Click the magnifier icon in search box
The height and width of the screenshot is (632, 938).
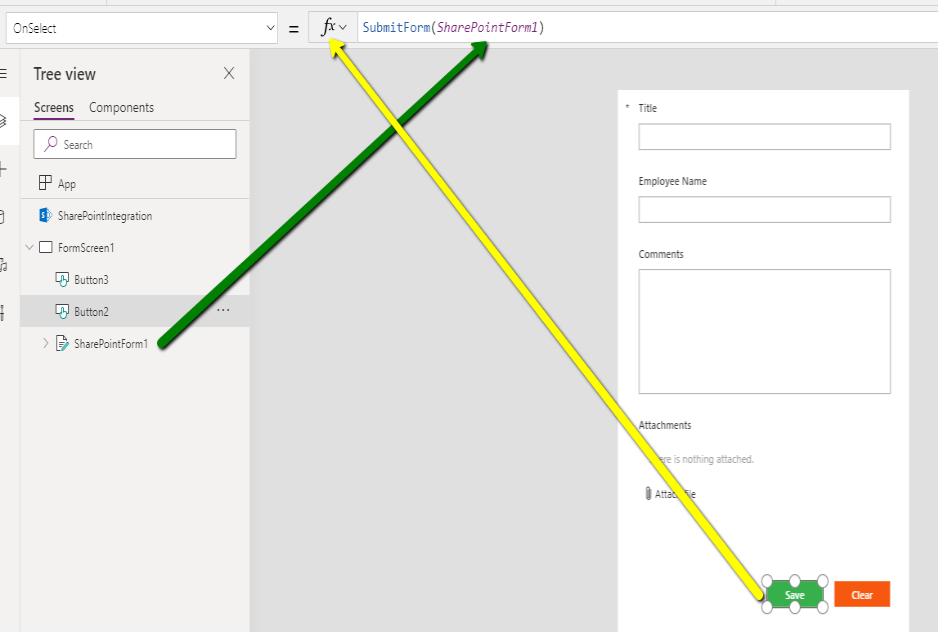[51, 144]
